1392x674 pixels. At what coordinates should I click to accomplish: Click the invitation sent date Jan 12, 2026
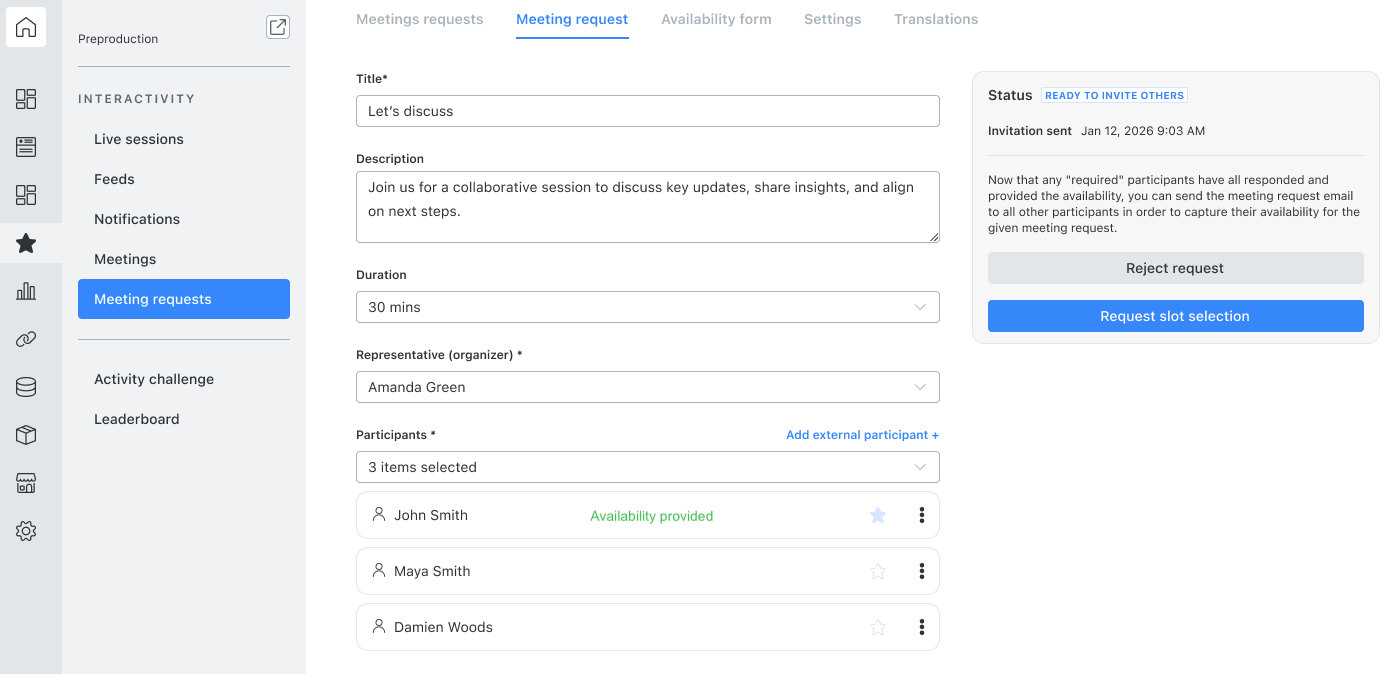(1143, 131)
